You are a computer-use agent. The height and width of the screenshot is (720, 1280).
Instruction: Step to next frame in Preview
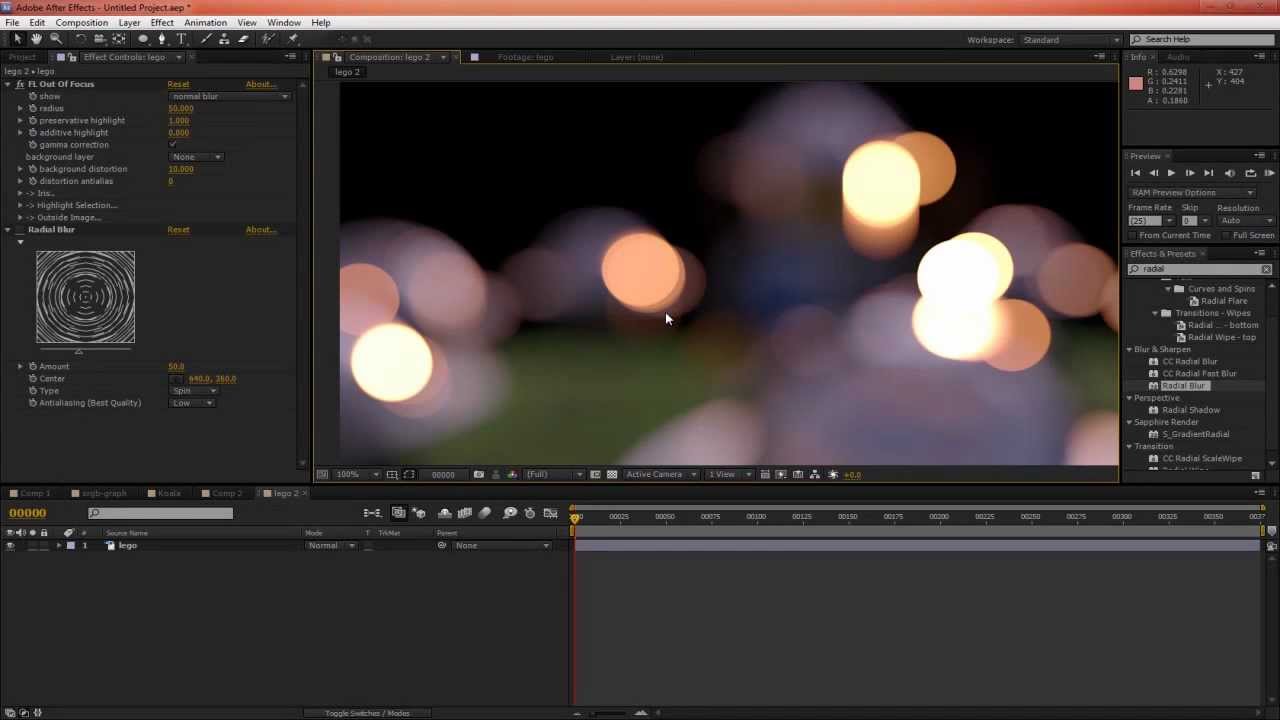coord(1189,173)
